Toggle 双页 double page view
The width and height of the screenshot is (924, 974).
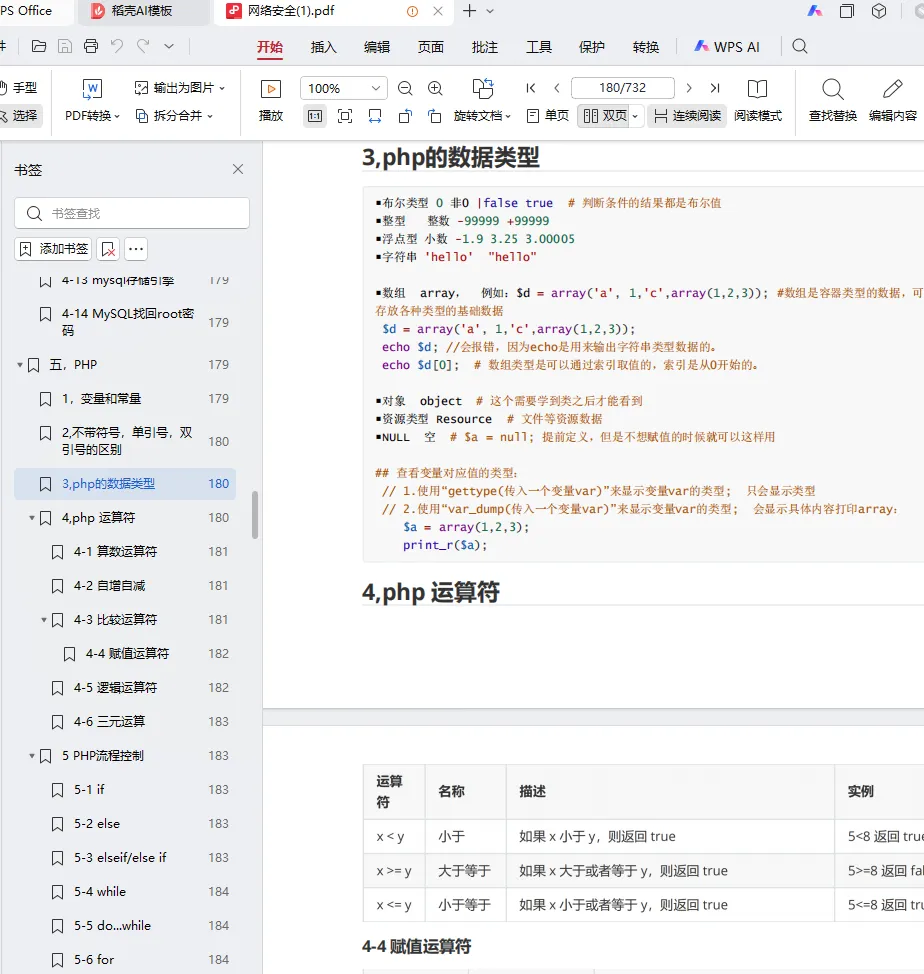[604, 116]
